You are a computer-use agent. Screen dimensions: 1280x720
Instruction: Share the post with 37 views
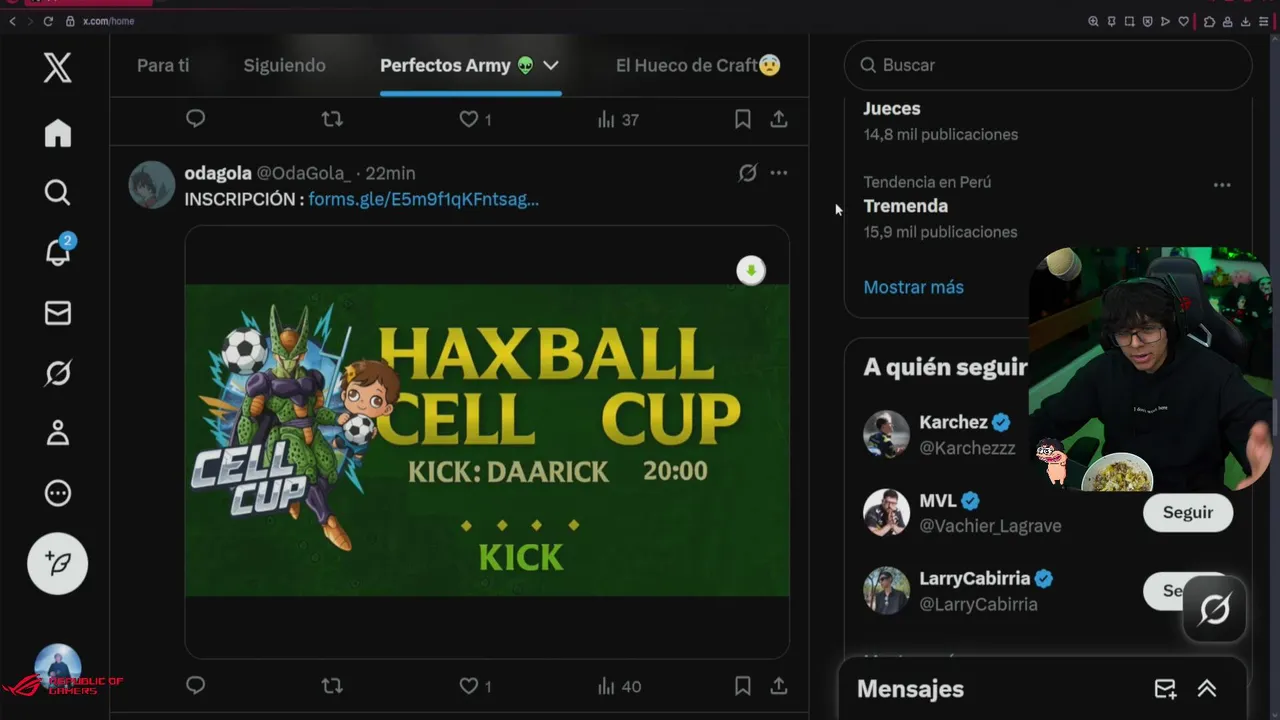click(x=779, y=119)
